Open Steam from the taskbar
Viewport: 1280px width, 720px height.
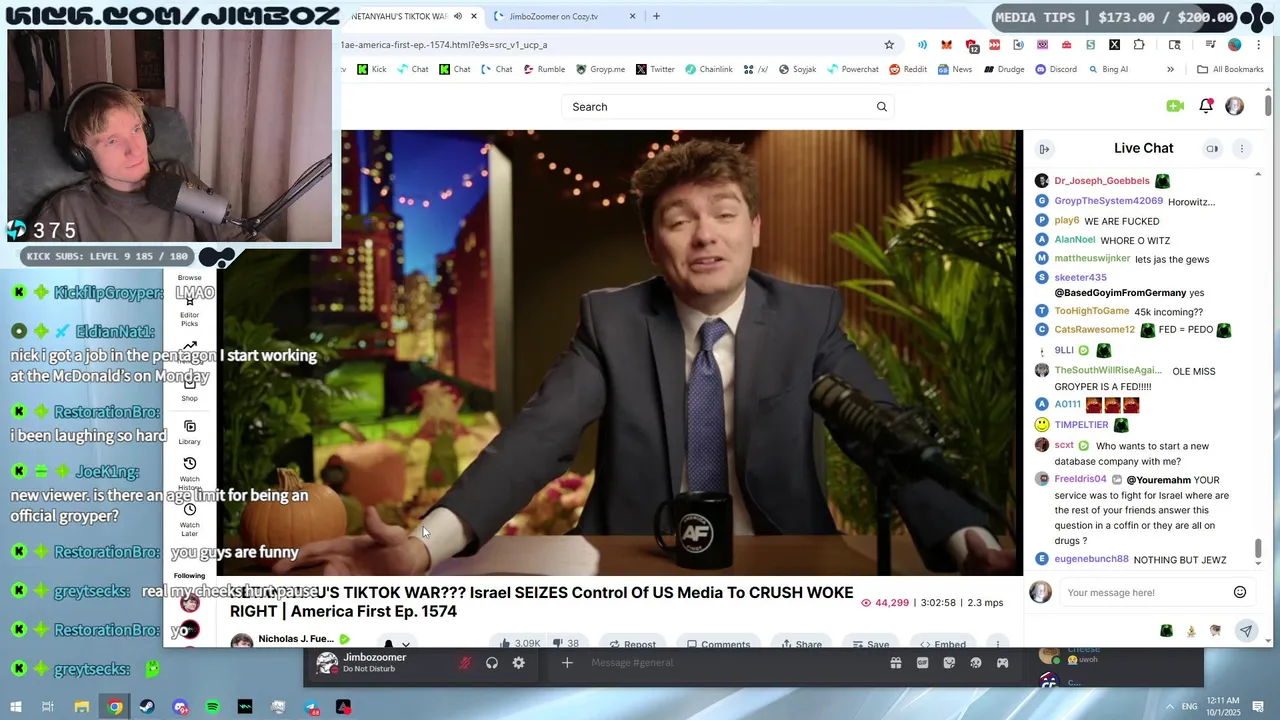(147, 707)
